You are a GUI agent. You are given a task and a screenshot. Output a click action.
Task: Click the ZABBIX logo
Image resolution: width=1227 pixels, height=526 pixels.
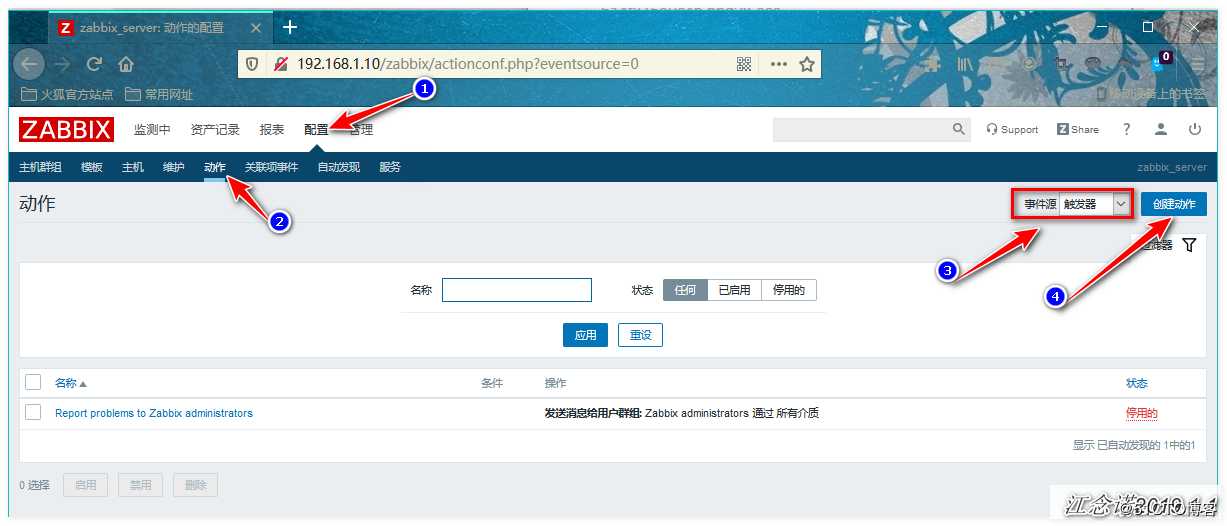pos(66,130)
